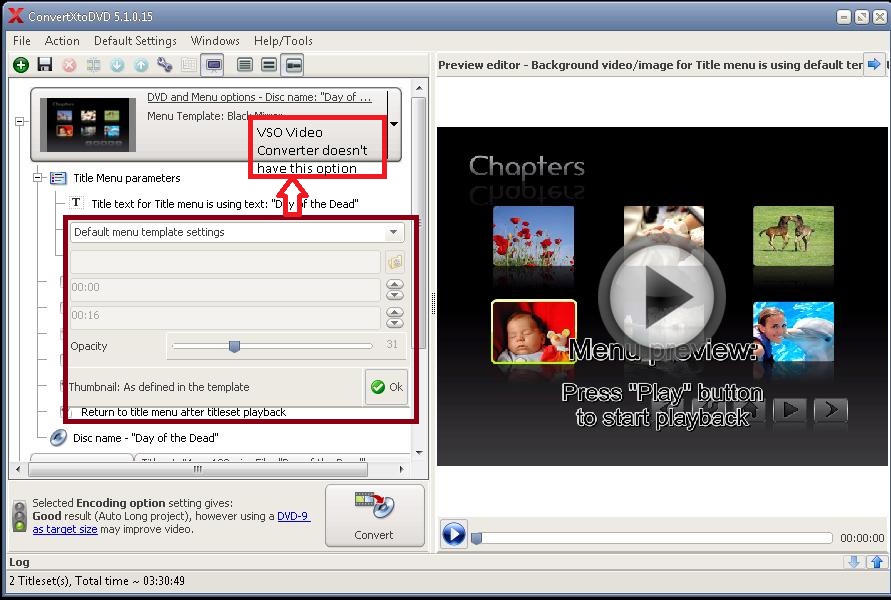Select the sleeping baby chapter thumbnail
This screenshot has height=600, width=891.
[533, 332]
